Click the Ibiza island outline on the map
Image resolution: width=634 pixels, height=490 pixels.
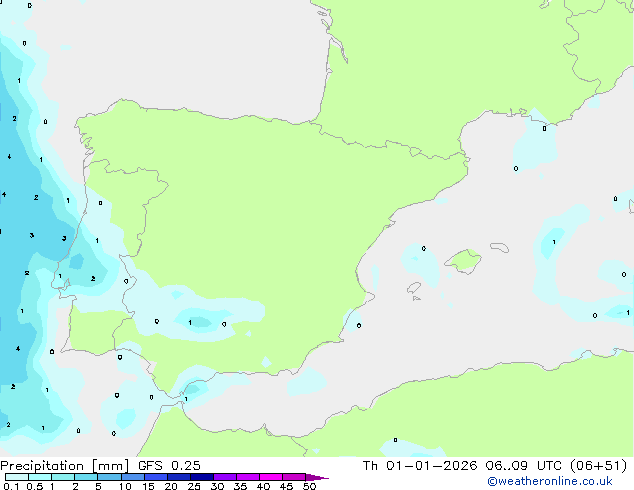pyautogui.click(x=414, y=288)
